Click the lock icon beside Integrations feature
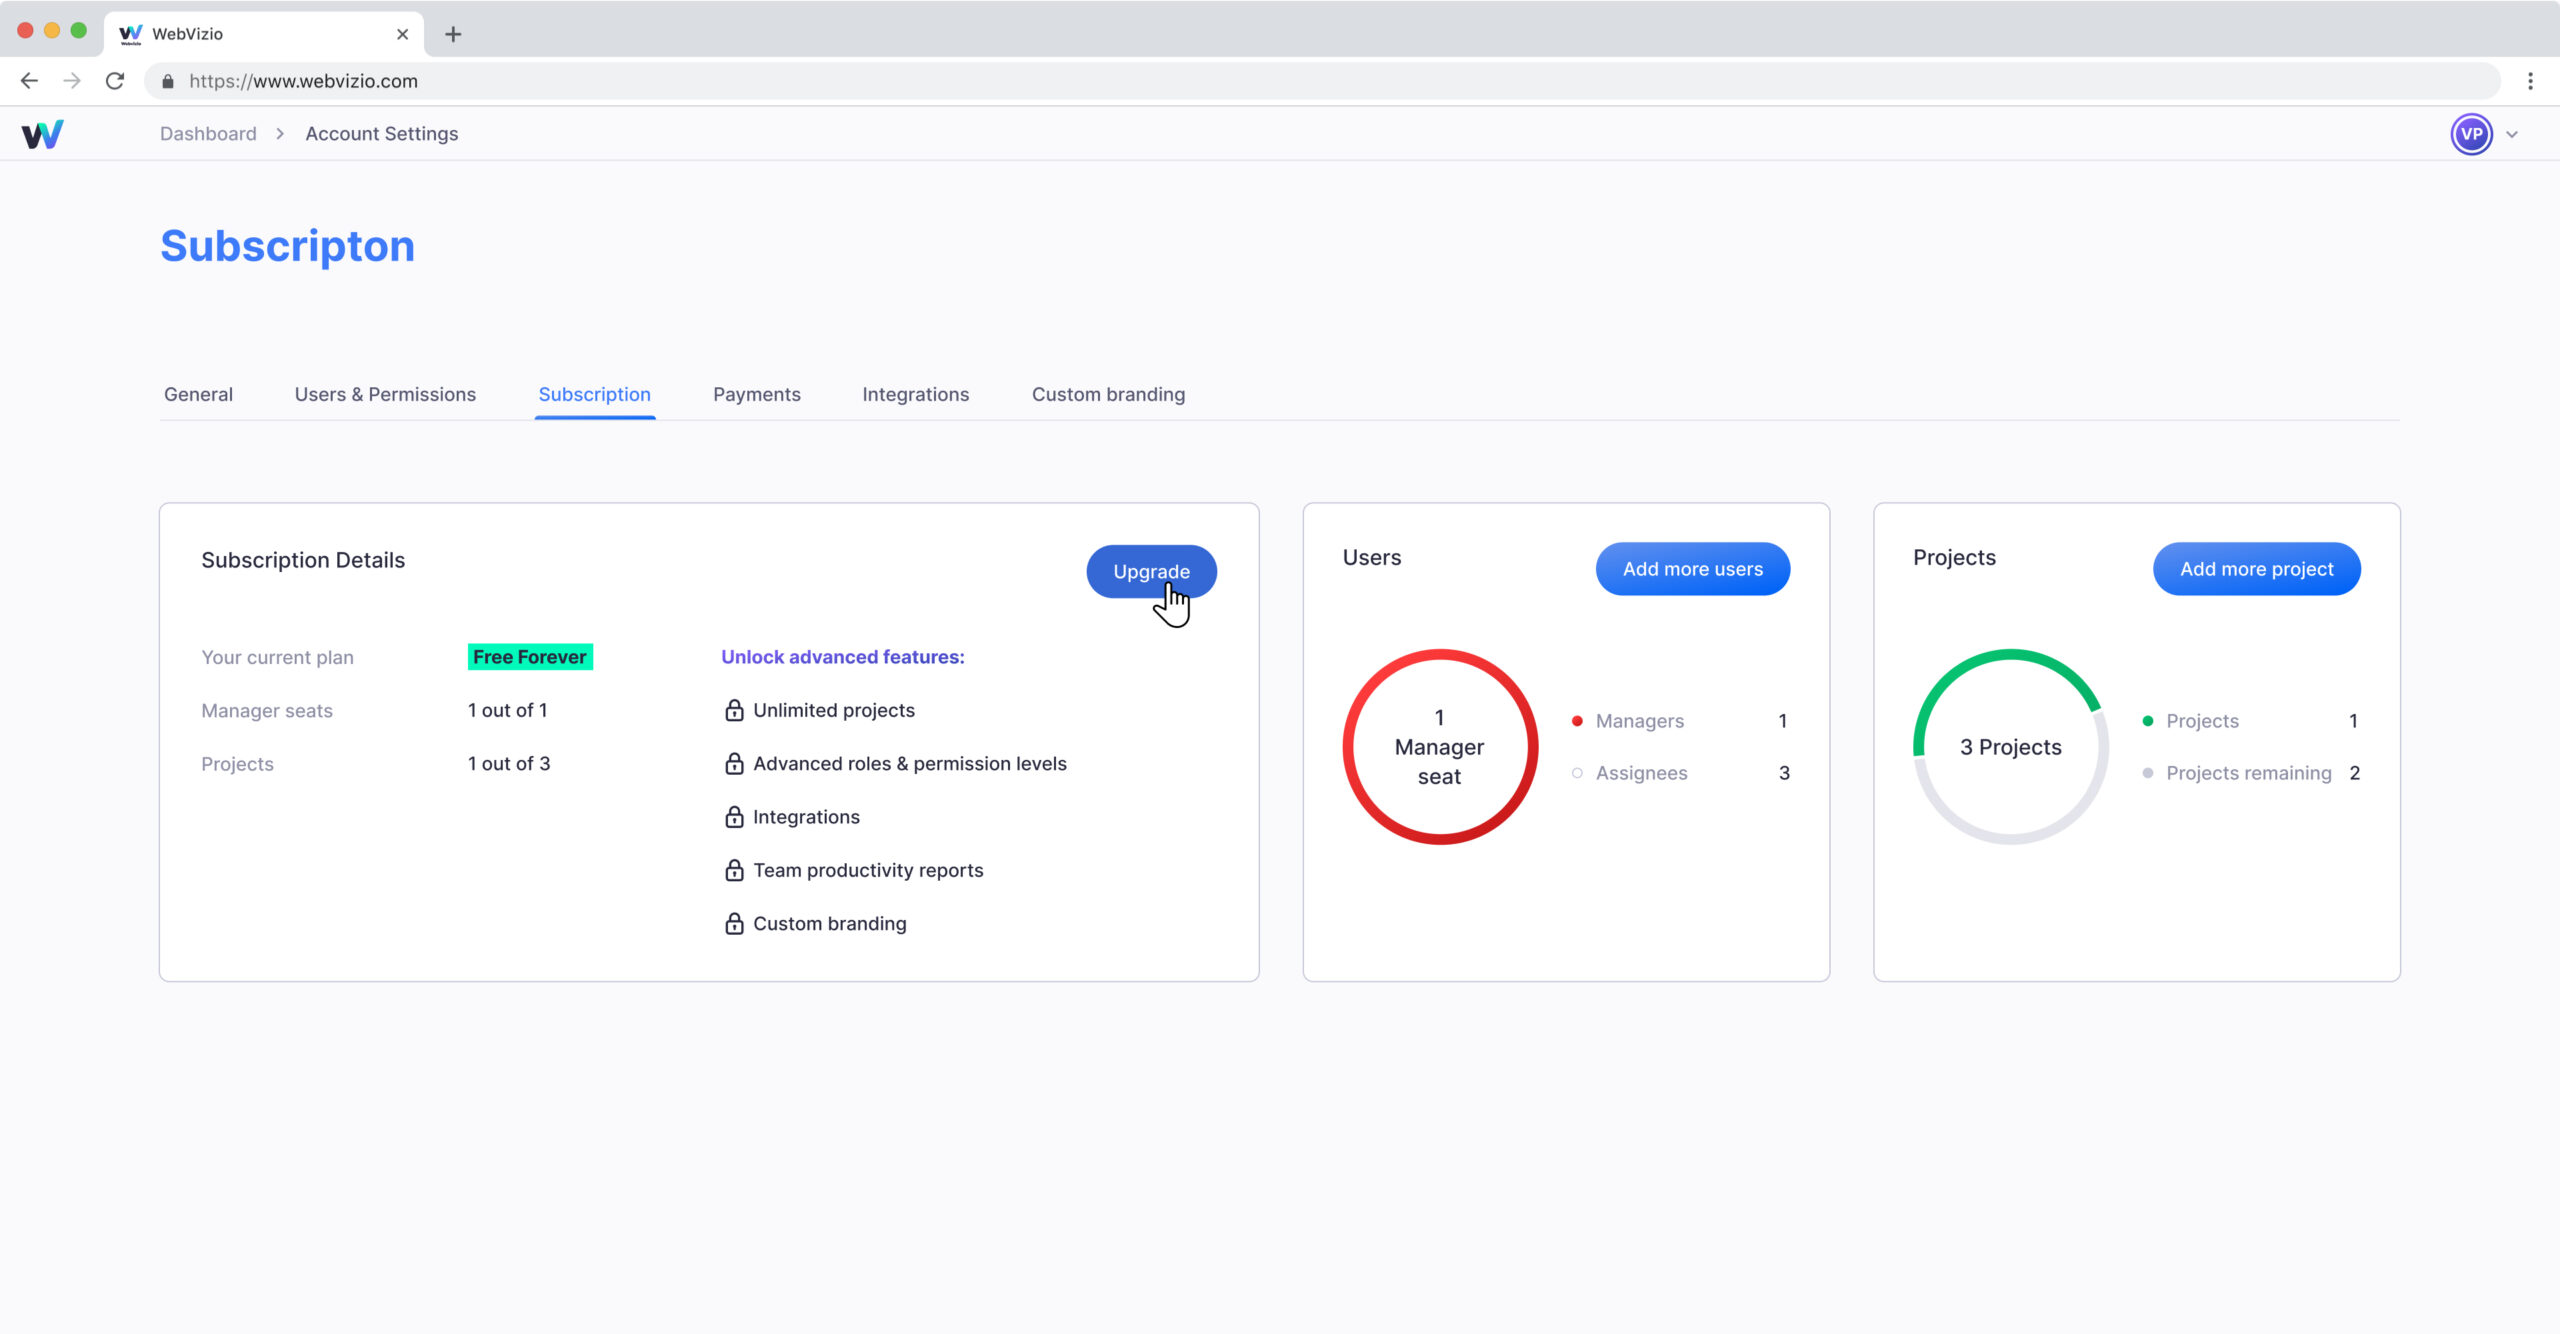The width and height of the screenshot is (2560, 1334). point(734,817)
